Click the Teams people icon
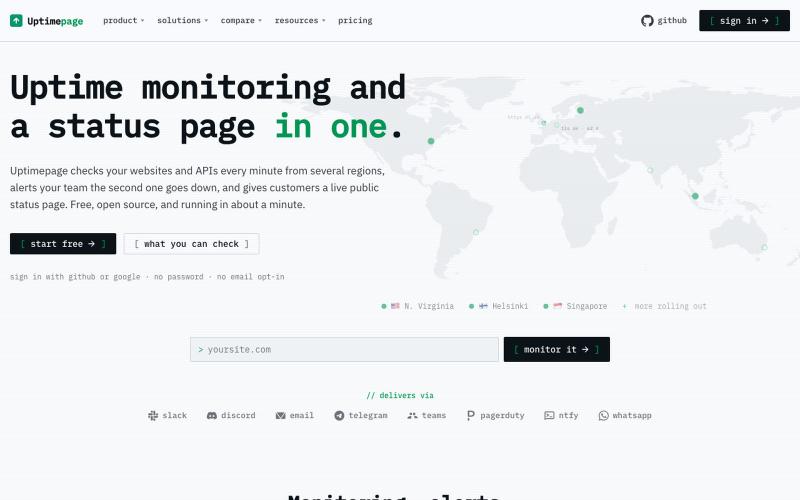 pyautogui.click(x=412, y=415)
